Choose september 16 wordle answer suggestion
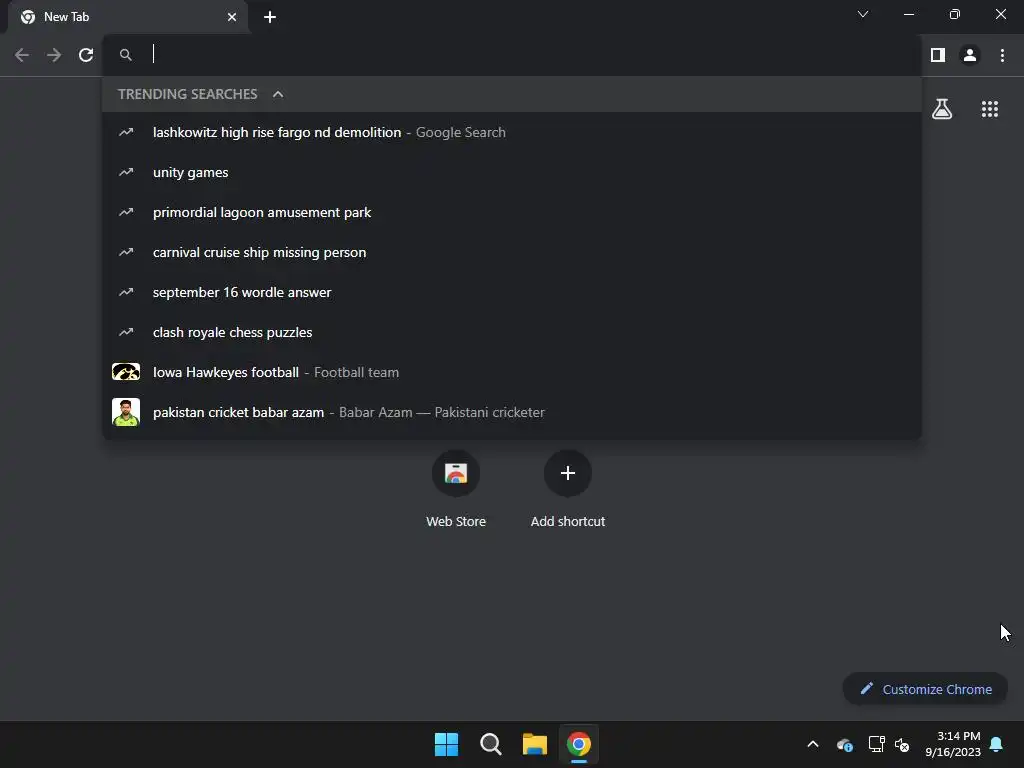This screenshot has width=1024, height=768. tap(512, 292)
